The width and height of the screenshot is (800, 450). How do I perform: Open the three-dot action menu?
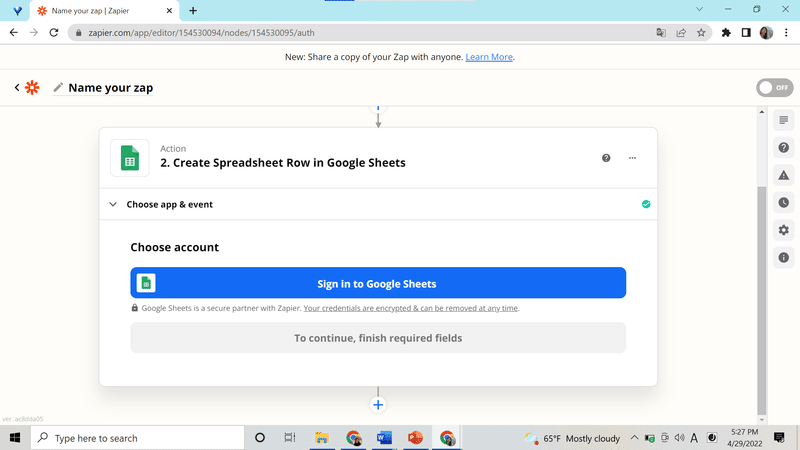(632, 158)
